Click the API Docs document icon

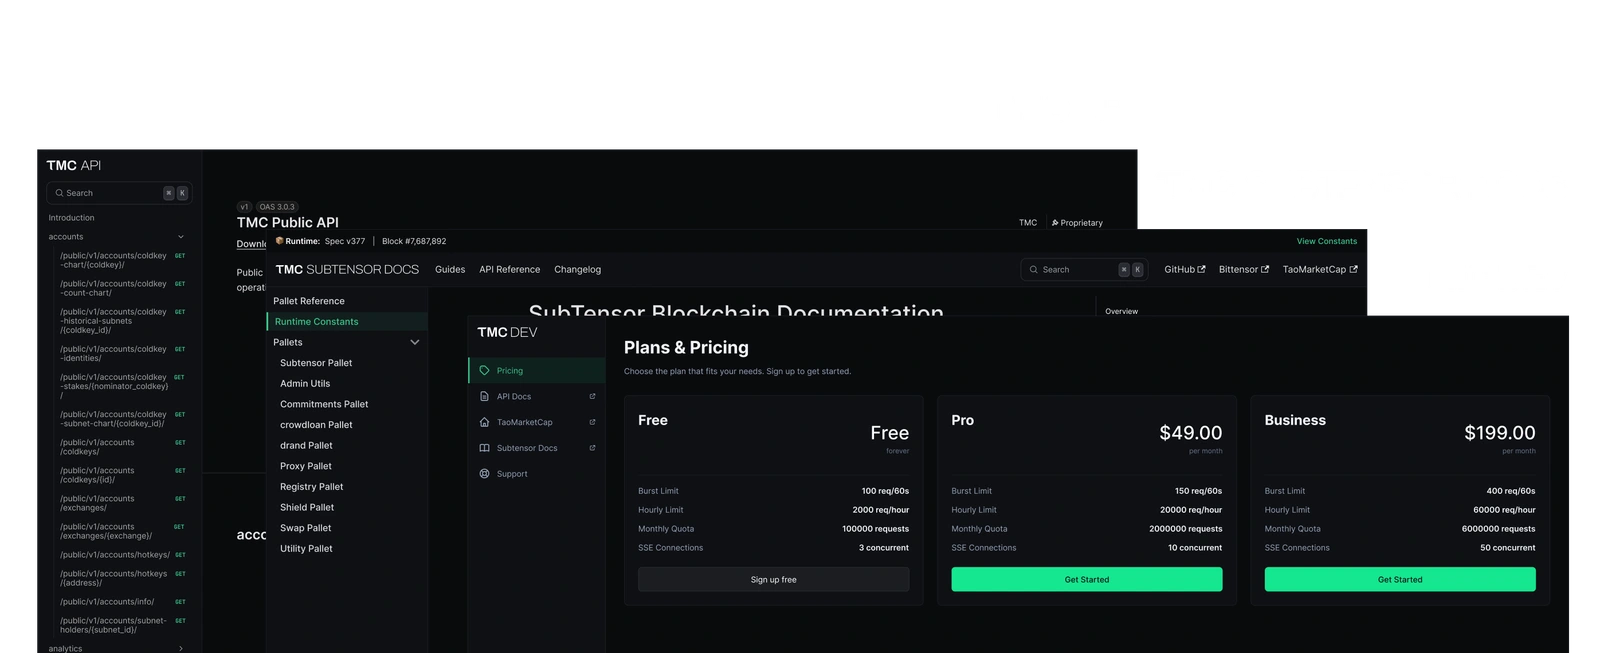pos(484,396)
